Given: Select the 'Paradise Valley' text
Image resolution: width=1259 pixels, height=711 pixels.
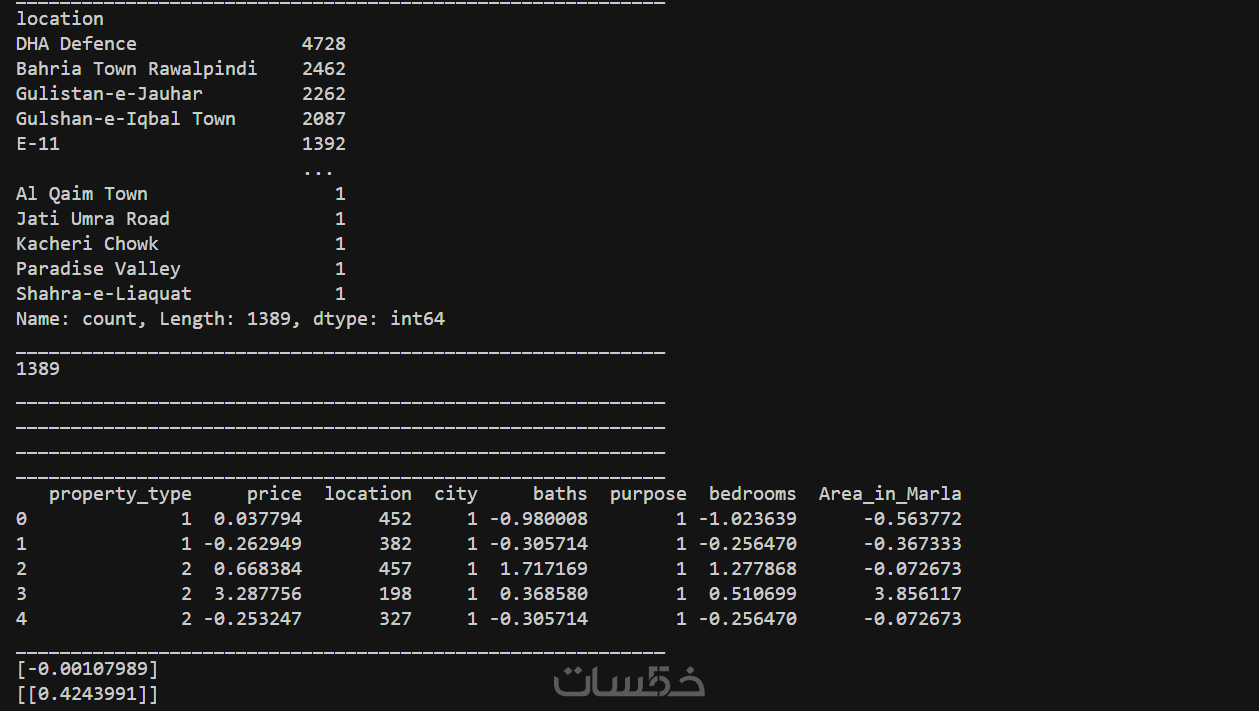Looking at the screenshot, I should (98, 269).
